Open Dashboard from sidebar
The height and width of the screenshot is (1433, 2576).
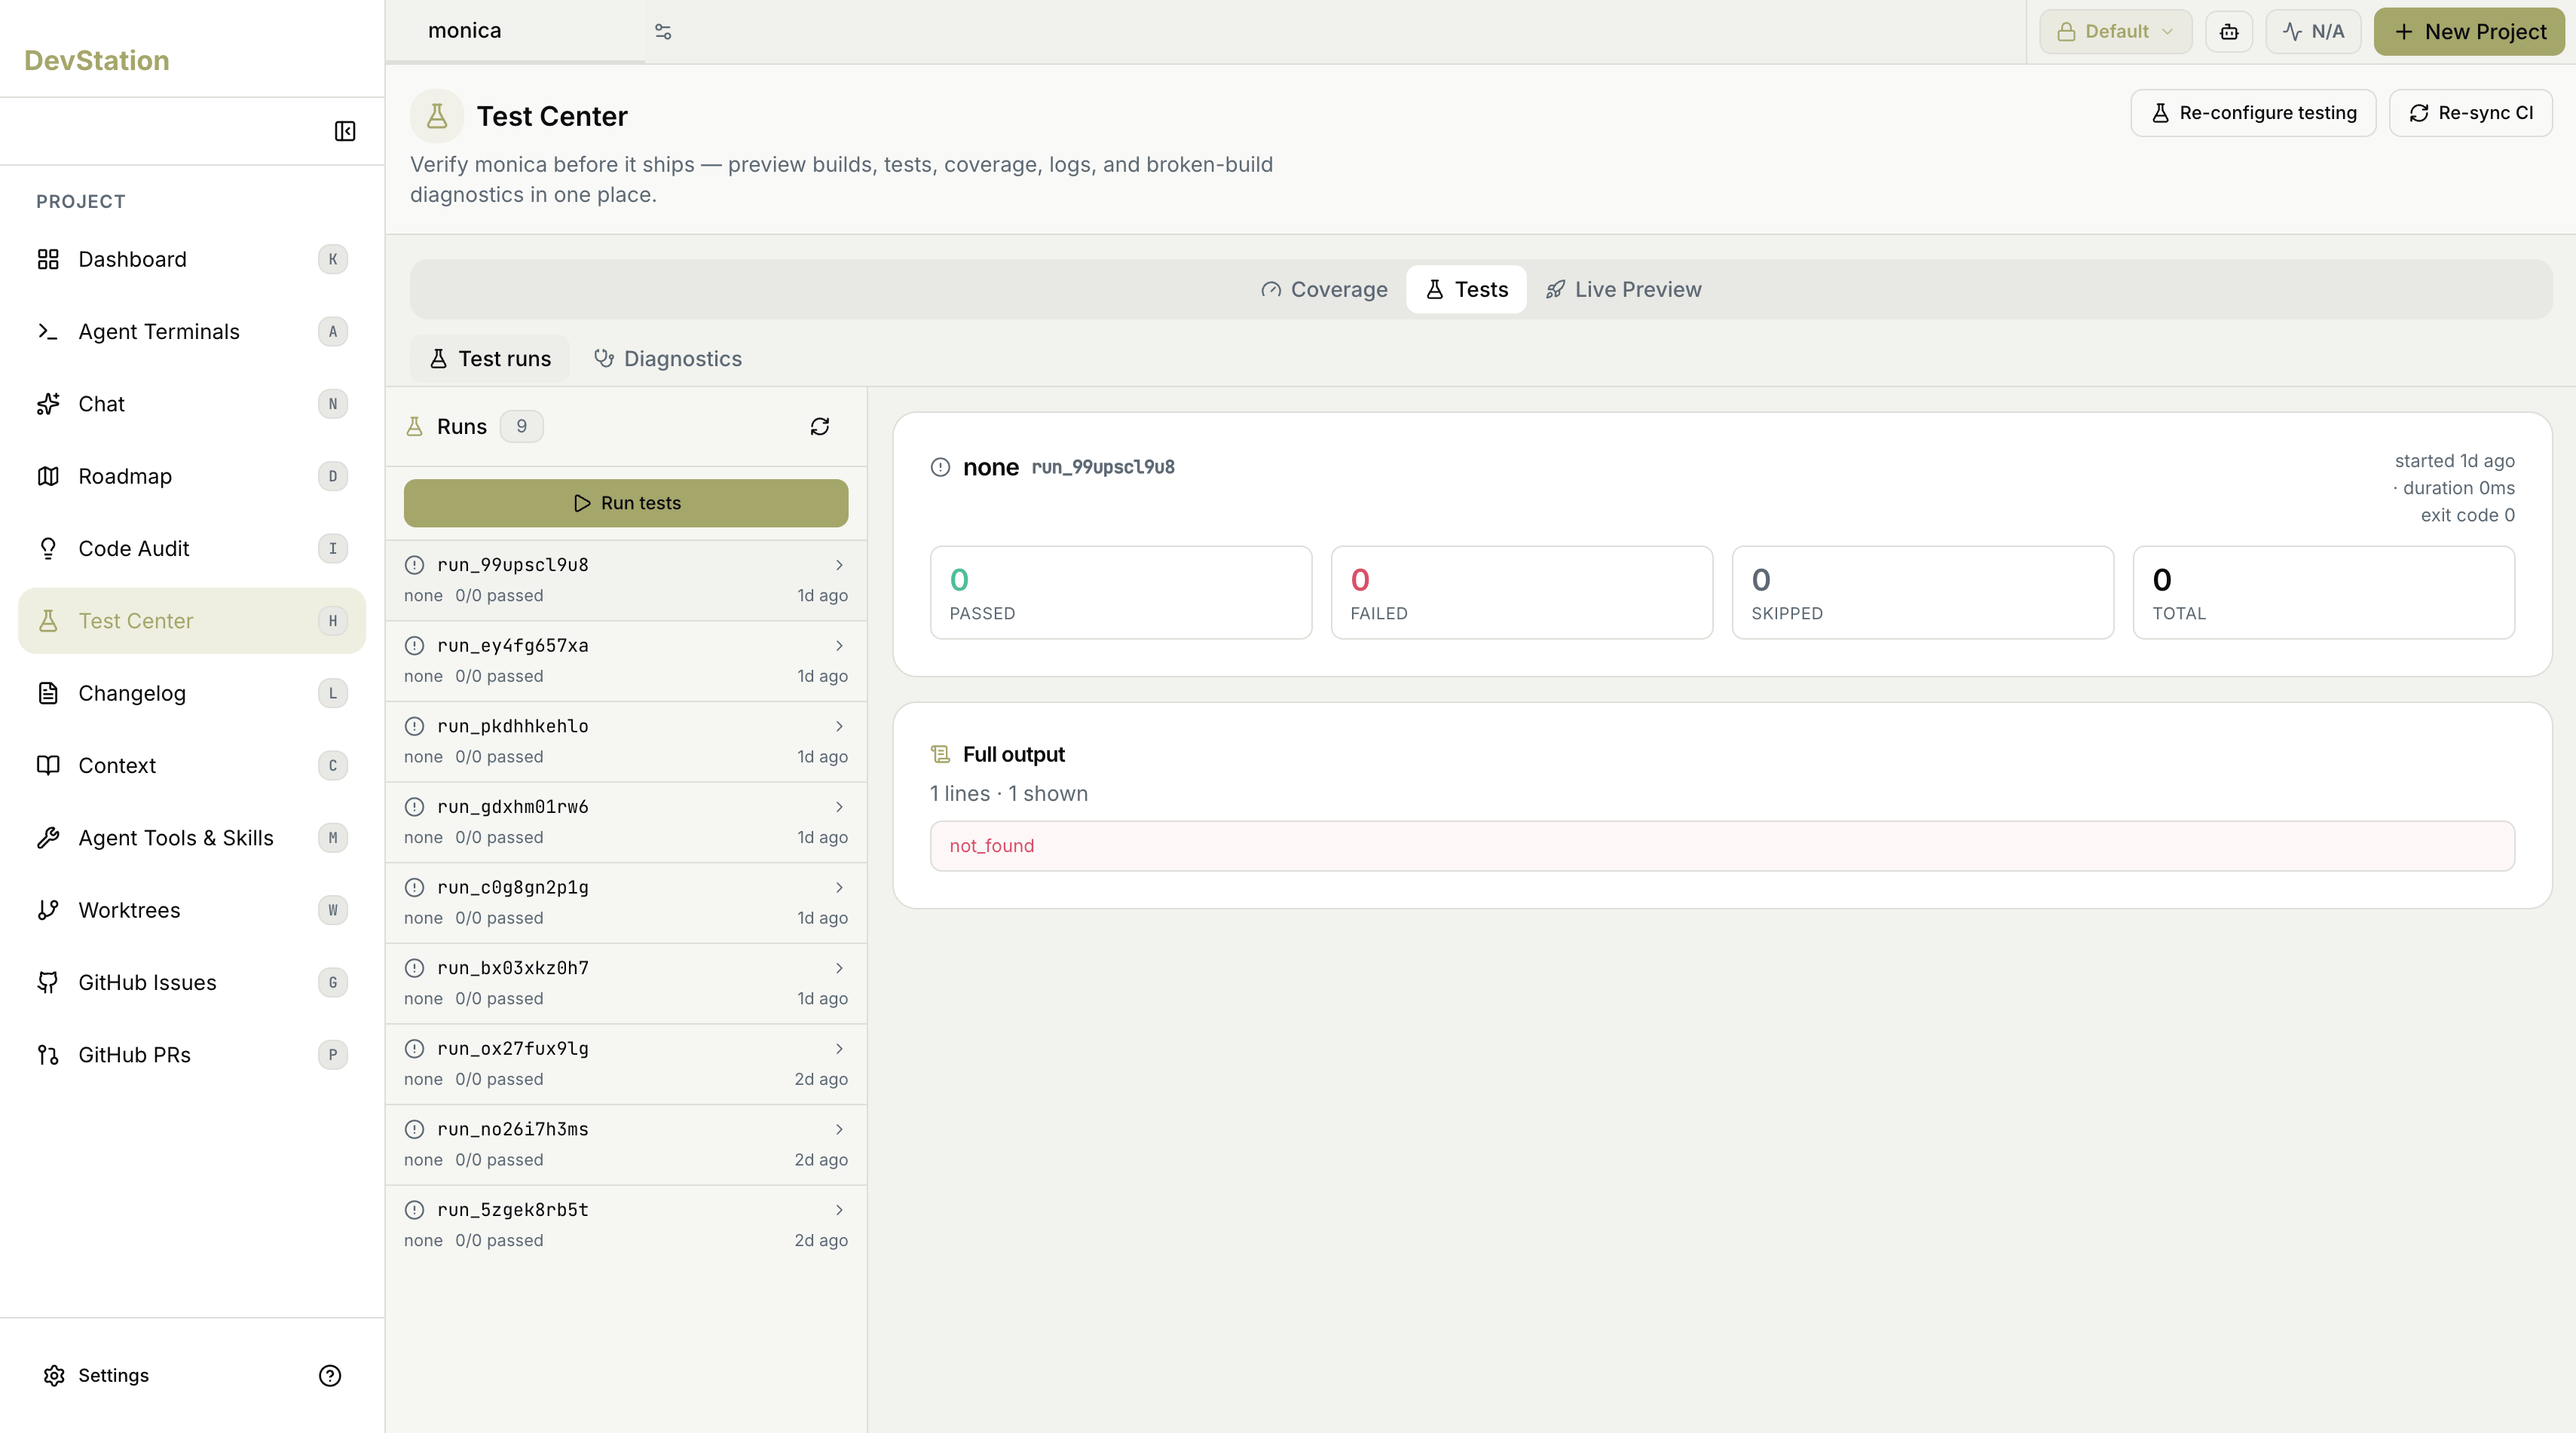[192, 259]
